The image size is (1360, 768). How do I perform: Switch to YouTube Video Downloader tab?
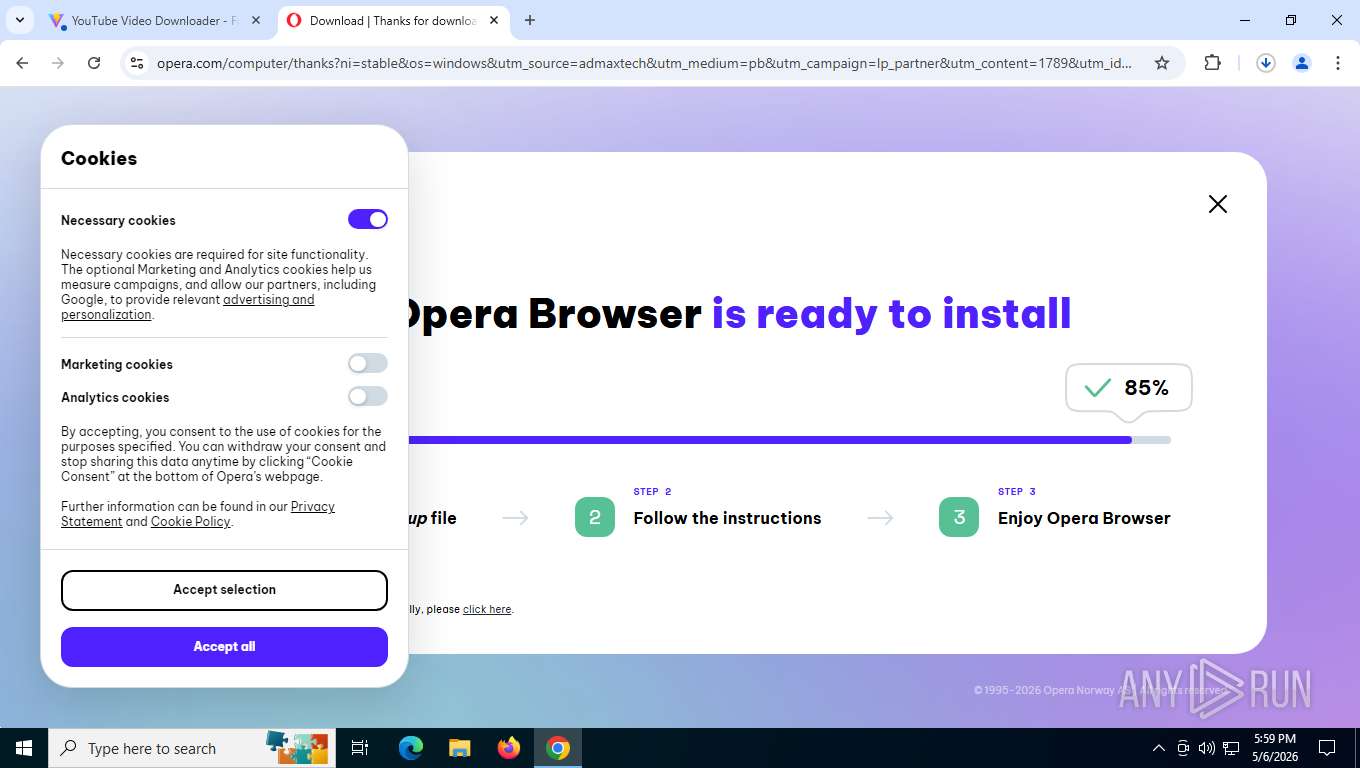click(x=155, y=20)
